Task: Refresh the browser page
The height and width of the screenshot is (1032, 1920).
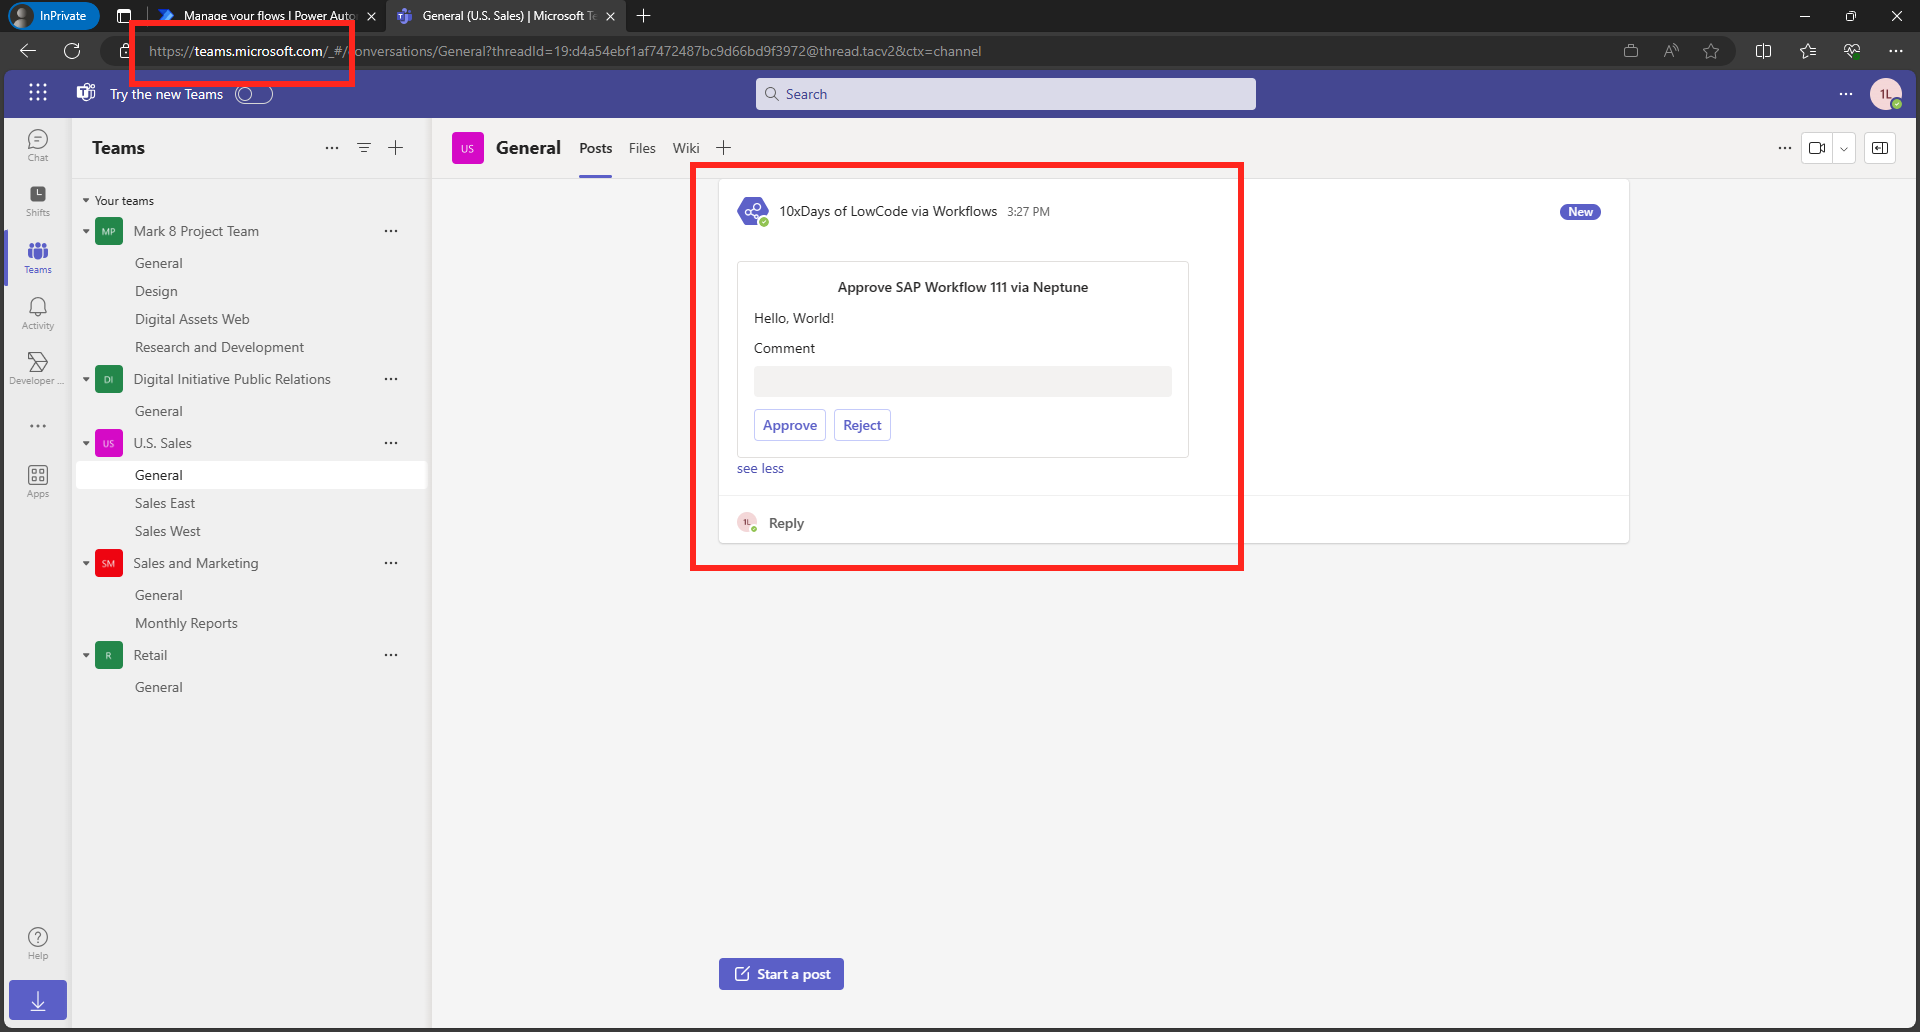Action: click(72, 51)
